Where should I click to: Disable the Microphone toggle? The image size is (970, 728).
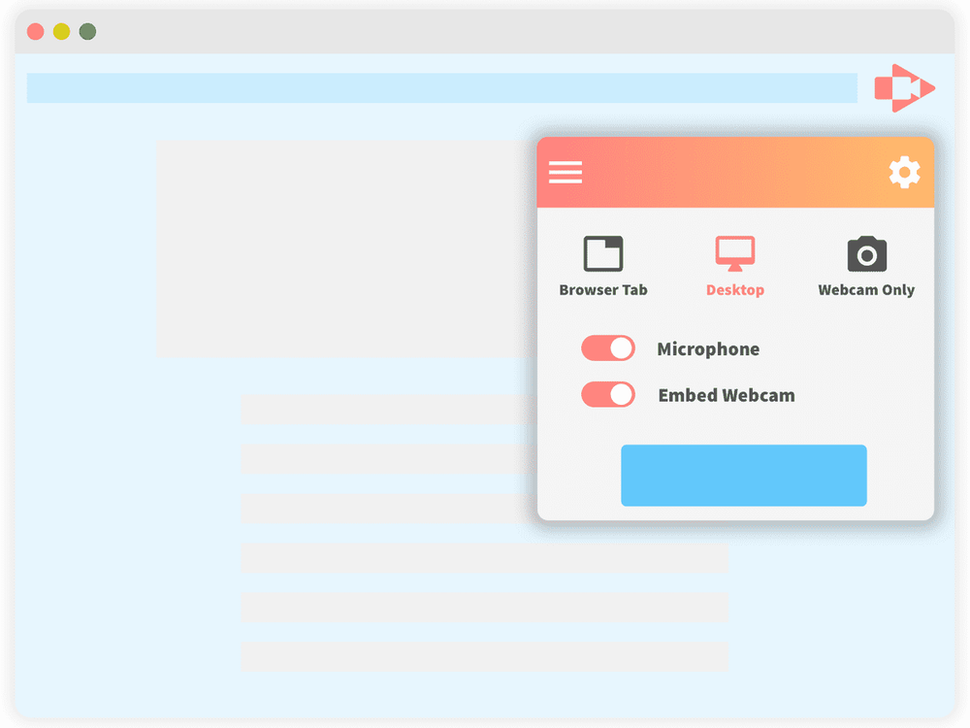click(608, 348)
